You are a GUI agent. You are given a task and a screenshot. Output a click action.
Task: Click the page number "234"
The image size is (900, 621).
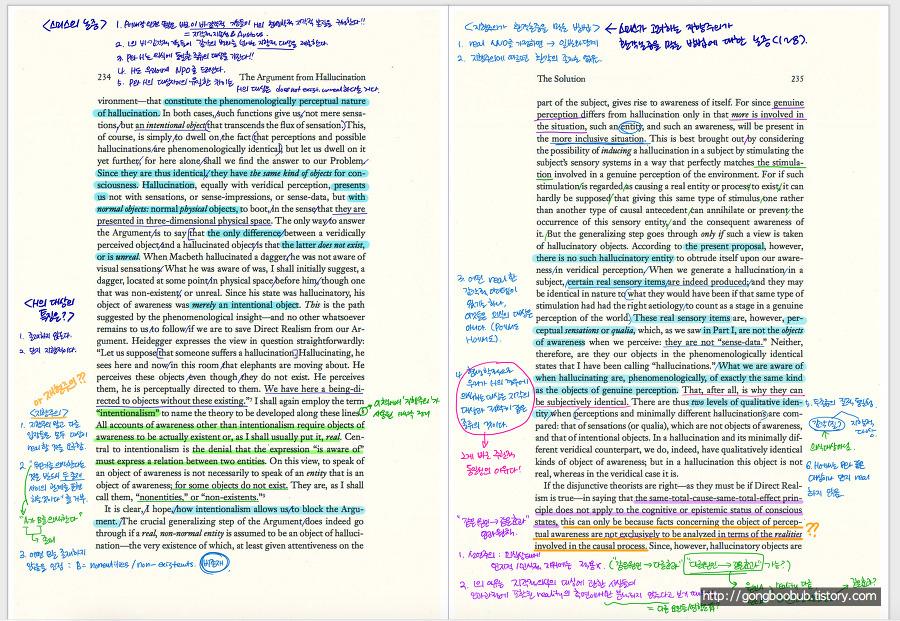104,77
